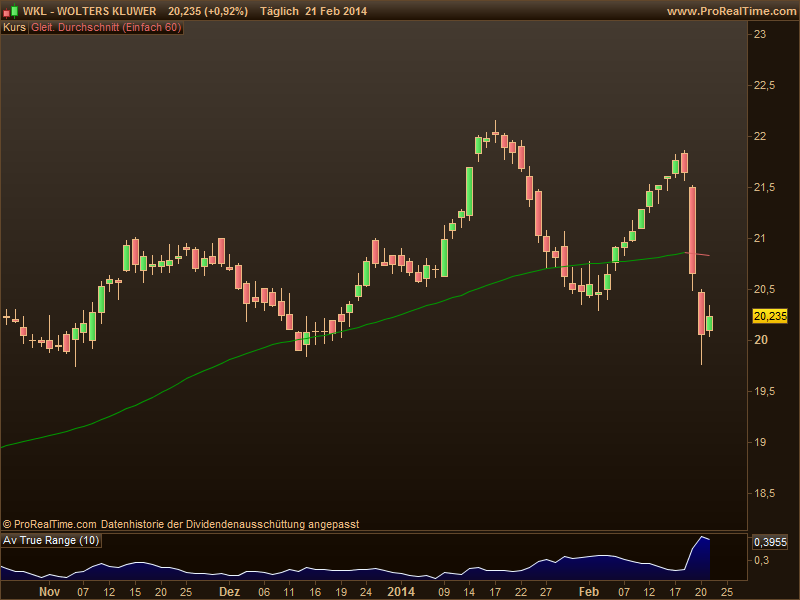Click the Täglich timeframe label
The height and width of the screenshot is (600, 800).
pos(279,11)
